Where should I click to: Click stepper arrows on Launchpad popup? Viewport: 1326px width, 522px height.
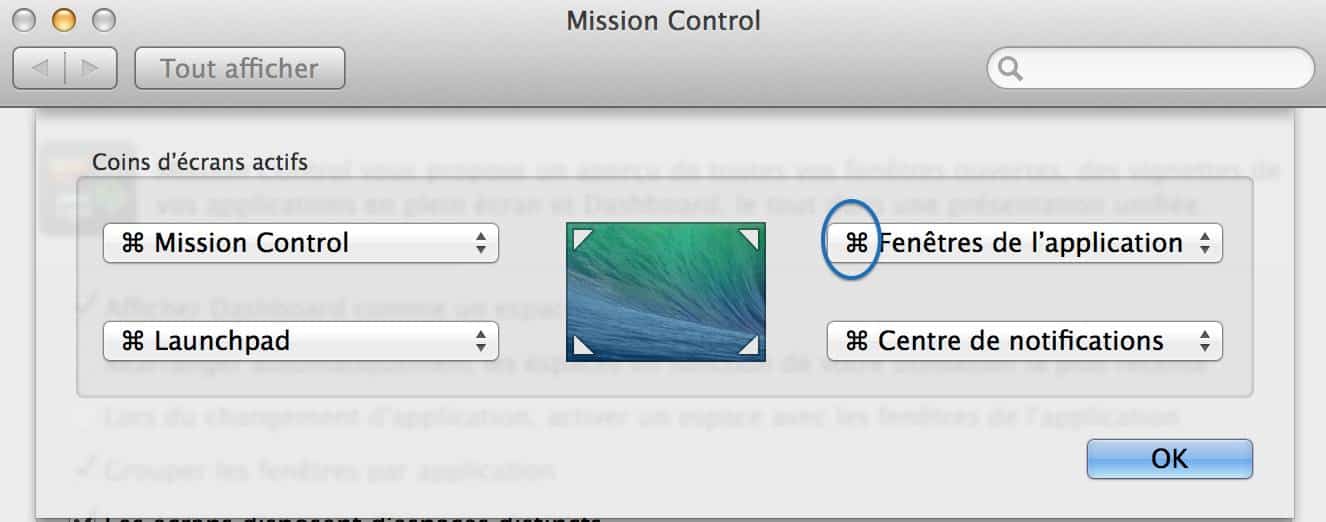pyautogui.click(x=481, y=341)
